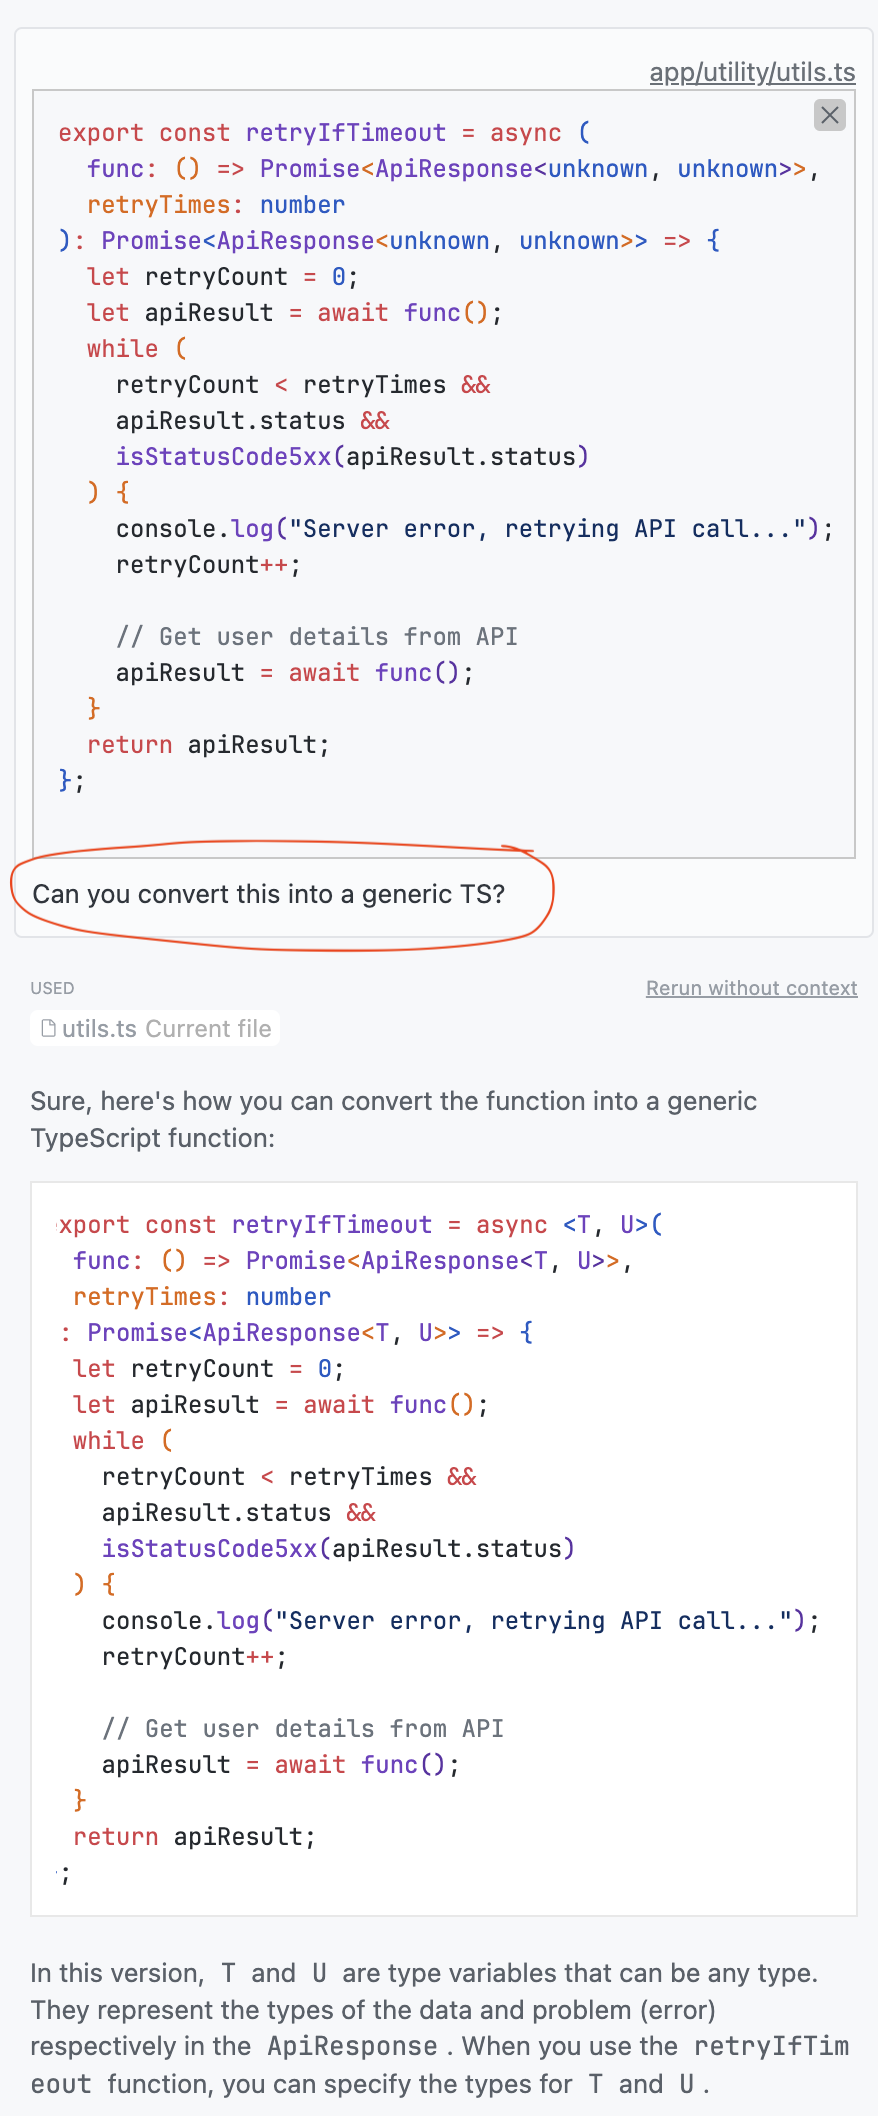The image size is (878, 2116).
Task: Click the 'Get user details' comment in top snippet
Action: [316, 637]
